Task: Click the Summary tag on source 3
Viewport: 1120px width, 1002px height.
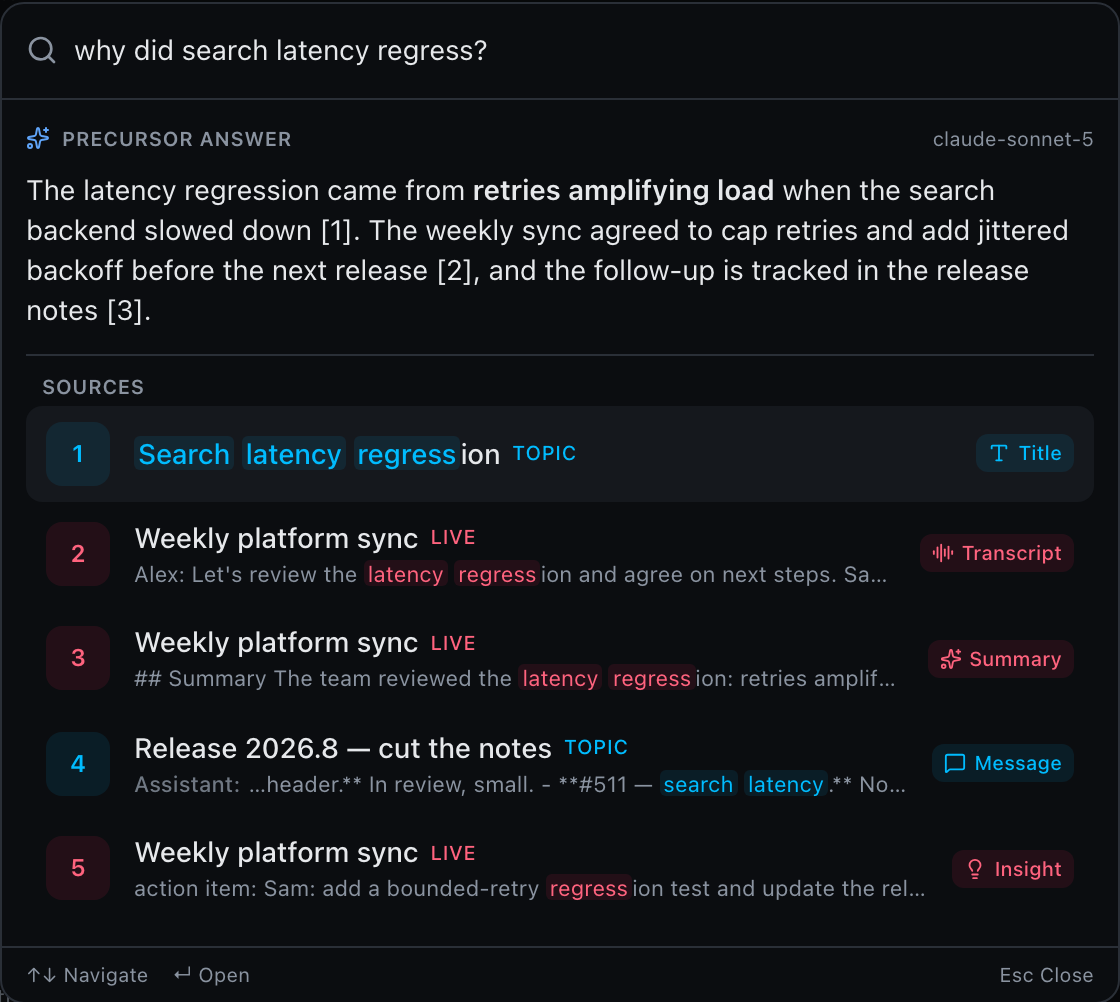Action: coord(1001,659)
